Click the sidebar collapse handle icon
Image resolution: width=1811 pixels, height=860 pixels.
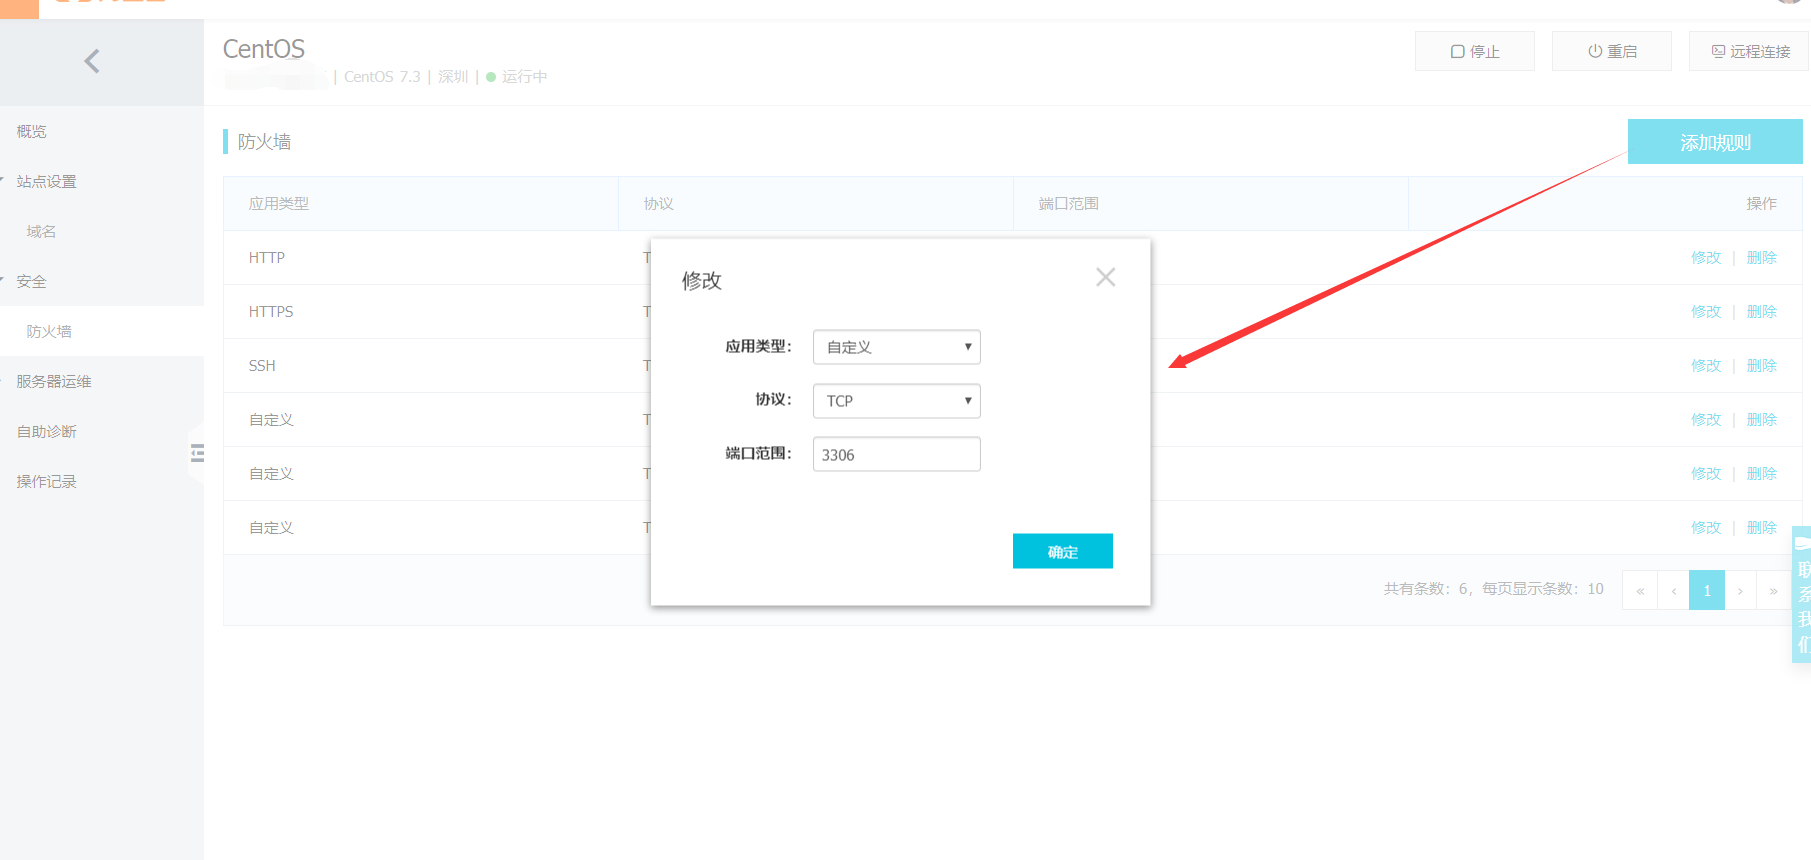coord(197,453)
